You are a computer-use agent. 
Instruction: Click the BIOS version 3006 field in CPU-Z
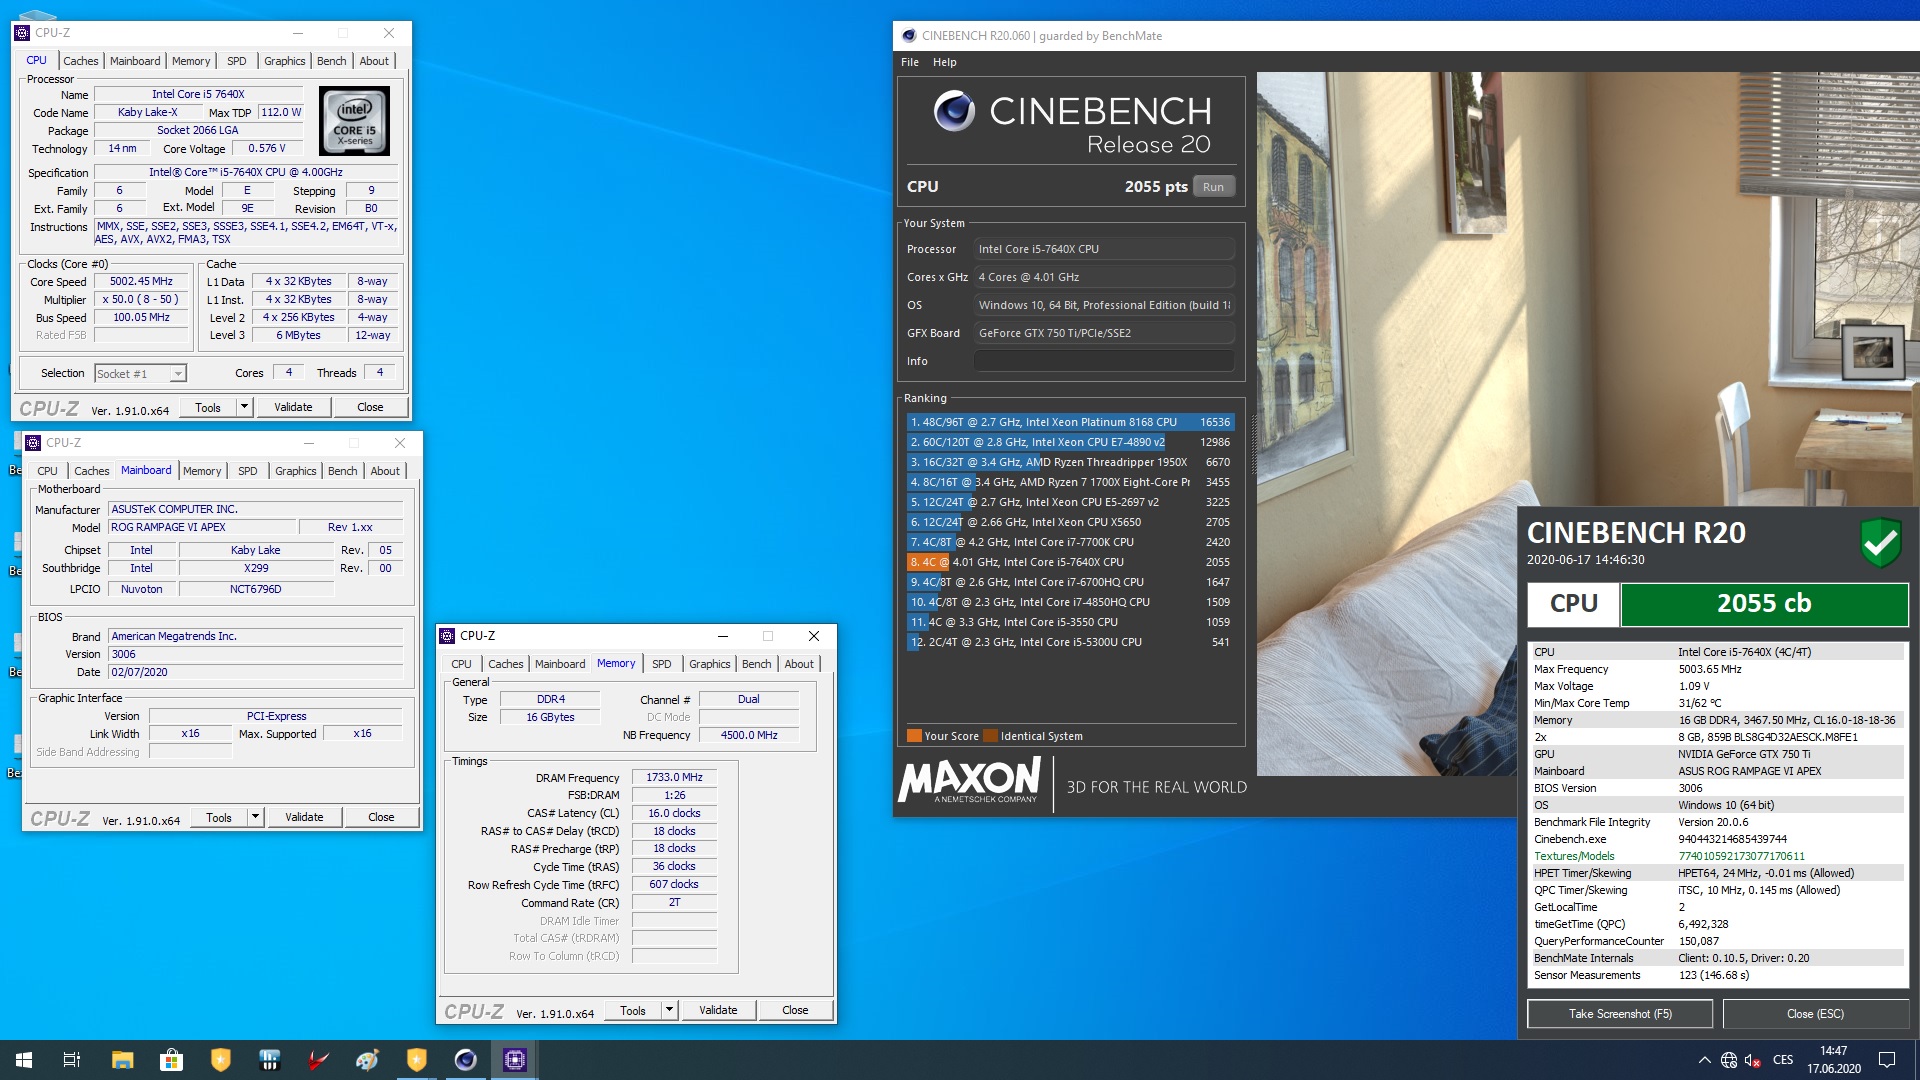pos(256,654)
